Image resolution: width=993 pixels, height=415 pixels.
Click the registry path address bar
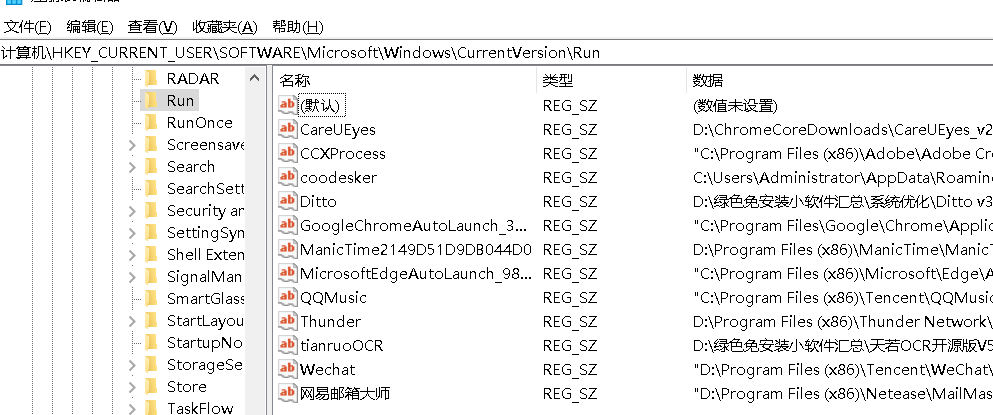pos(496,53)
